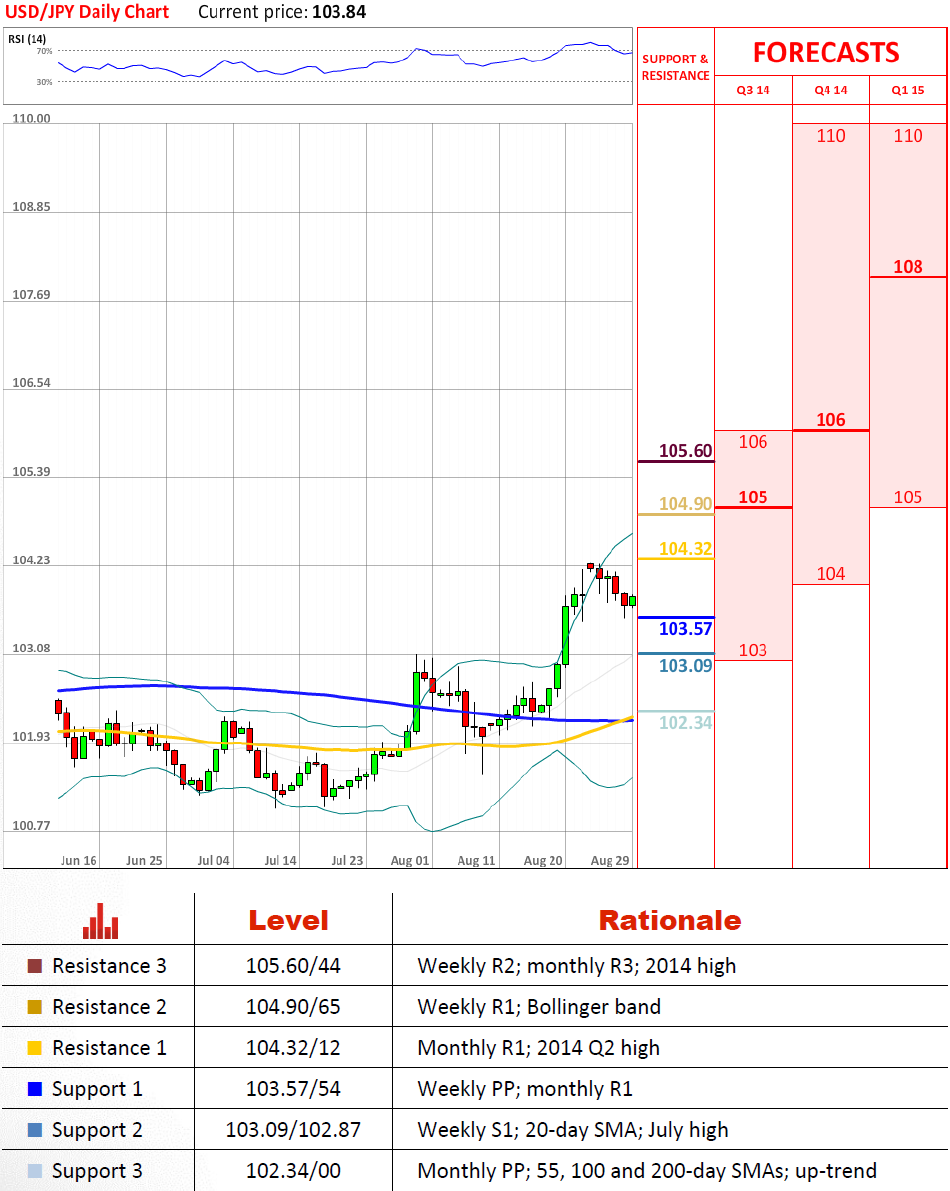
Task: Click the Q3 14 low forecast 103
Action: click(753, 650)
